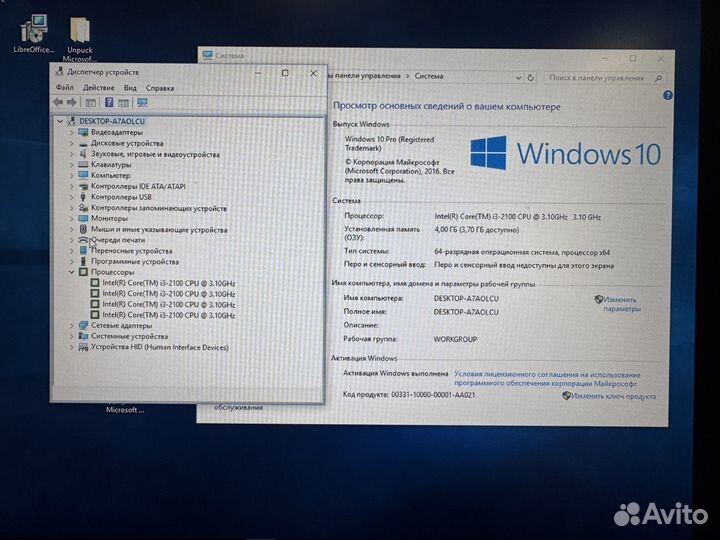
Task: Open the address bar dropdown arrow in System window
Action: point(518,78)
